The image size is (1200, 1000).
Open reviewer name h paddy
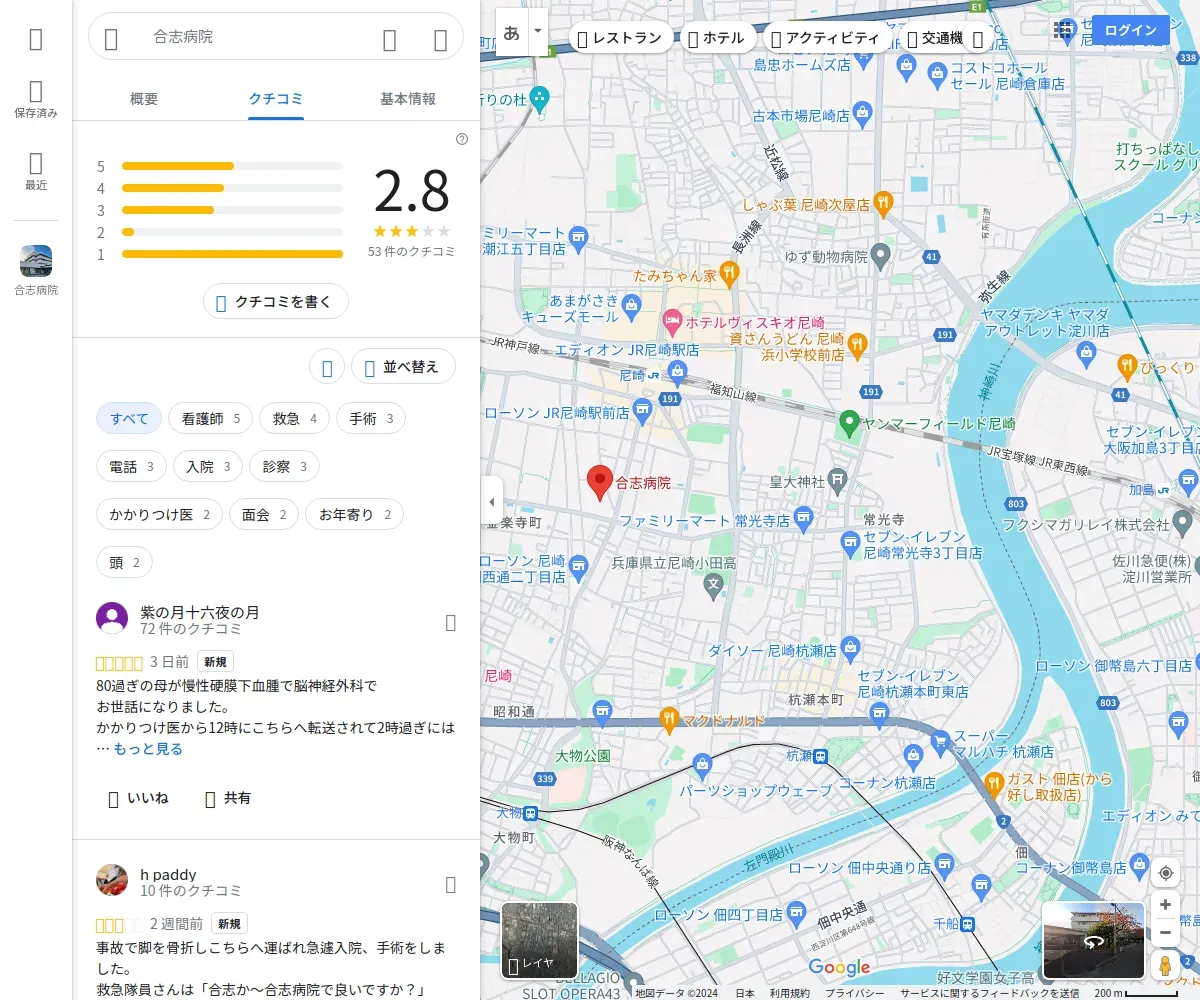click(x=168, y=874)
